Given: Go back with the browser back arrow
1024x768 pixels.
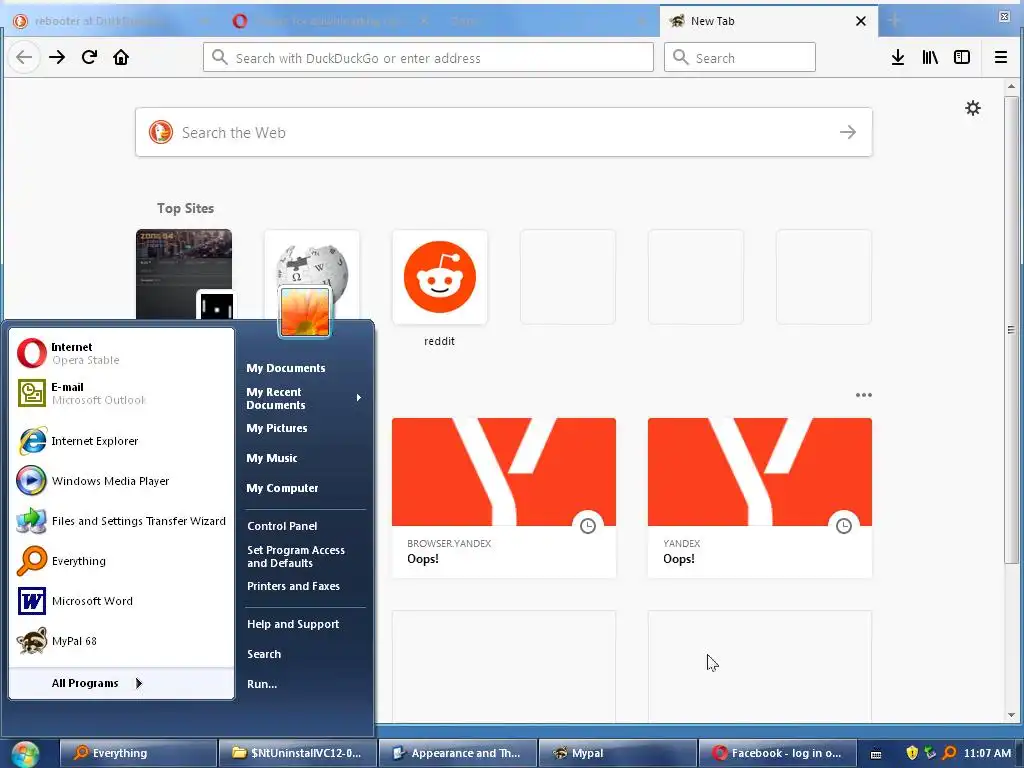Looking at the screenshot, I should (x=24, y=57).
